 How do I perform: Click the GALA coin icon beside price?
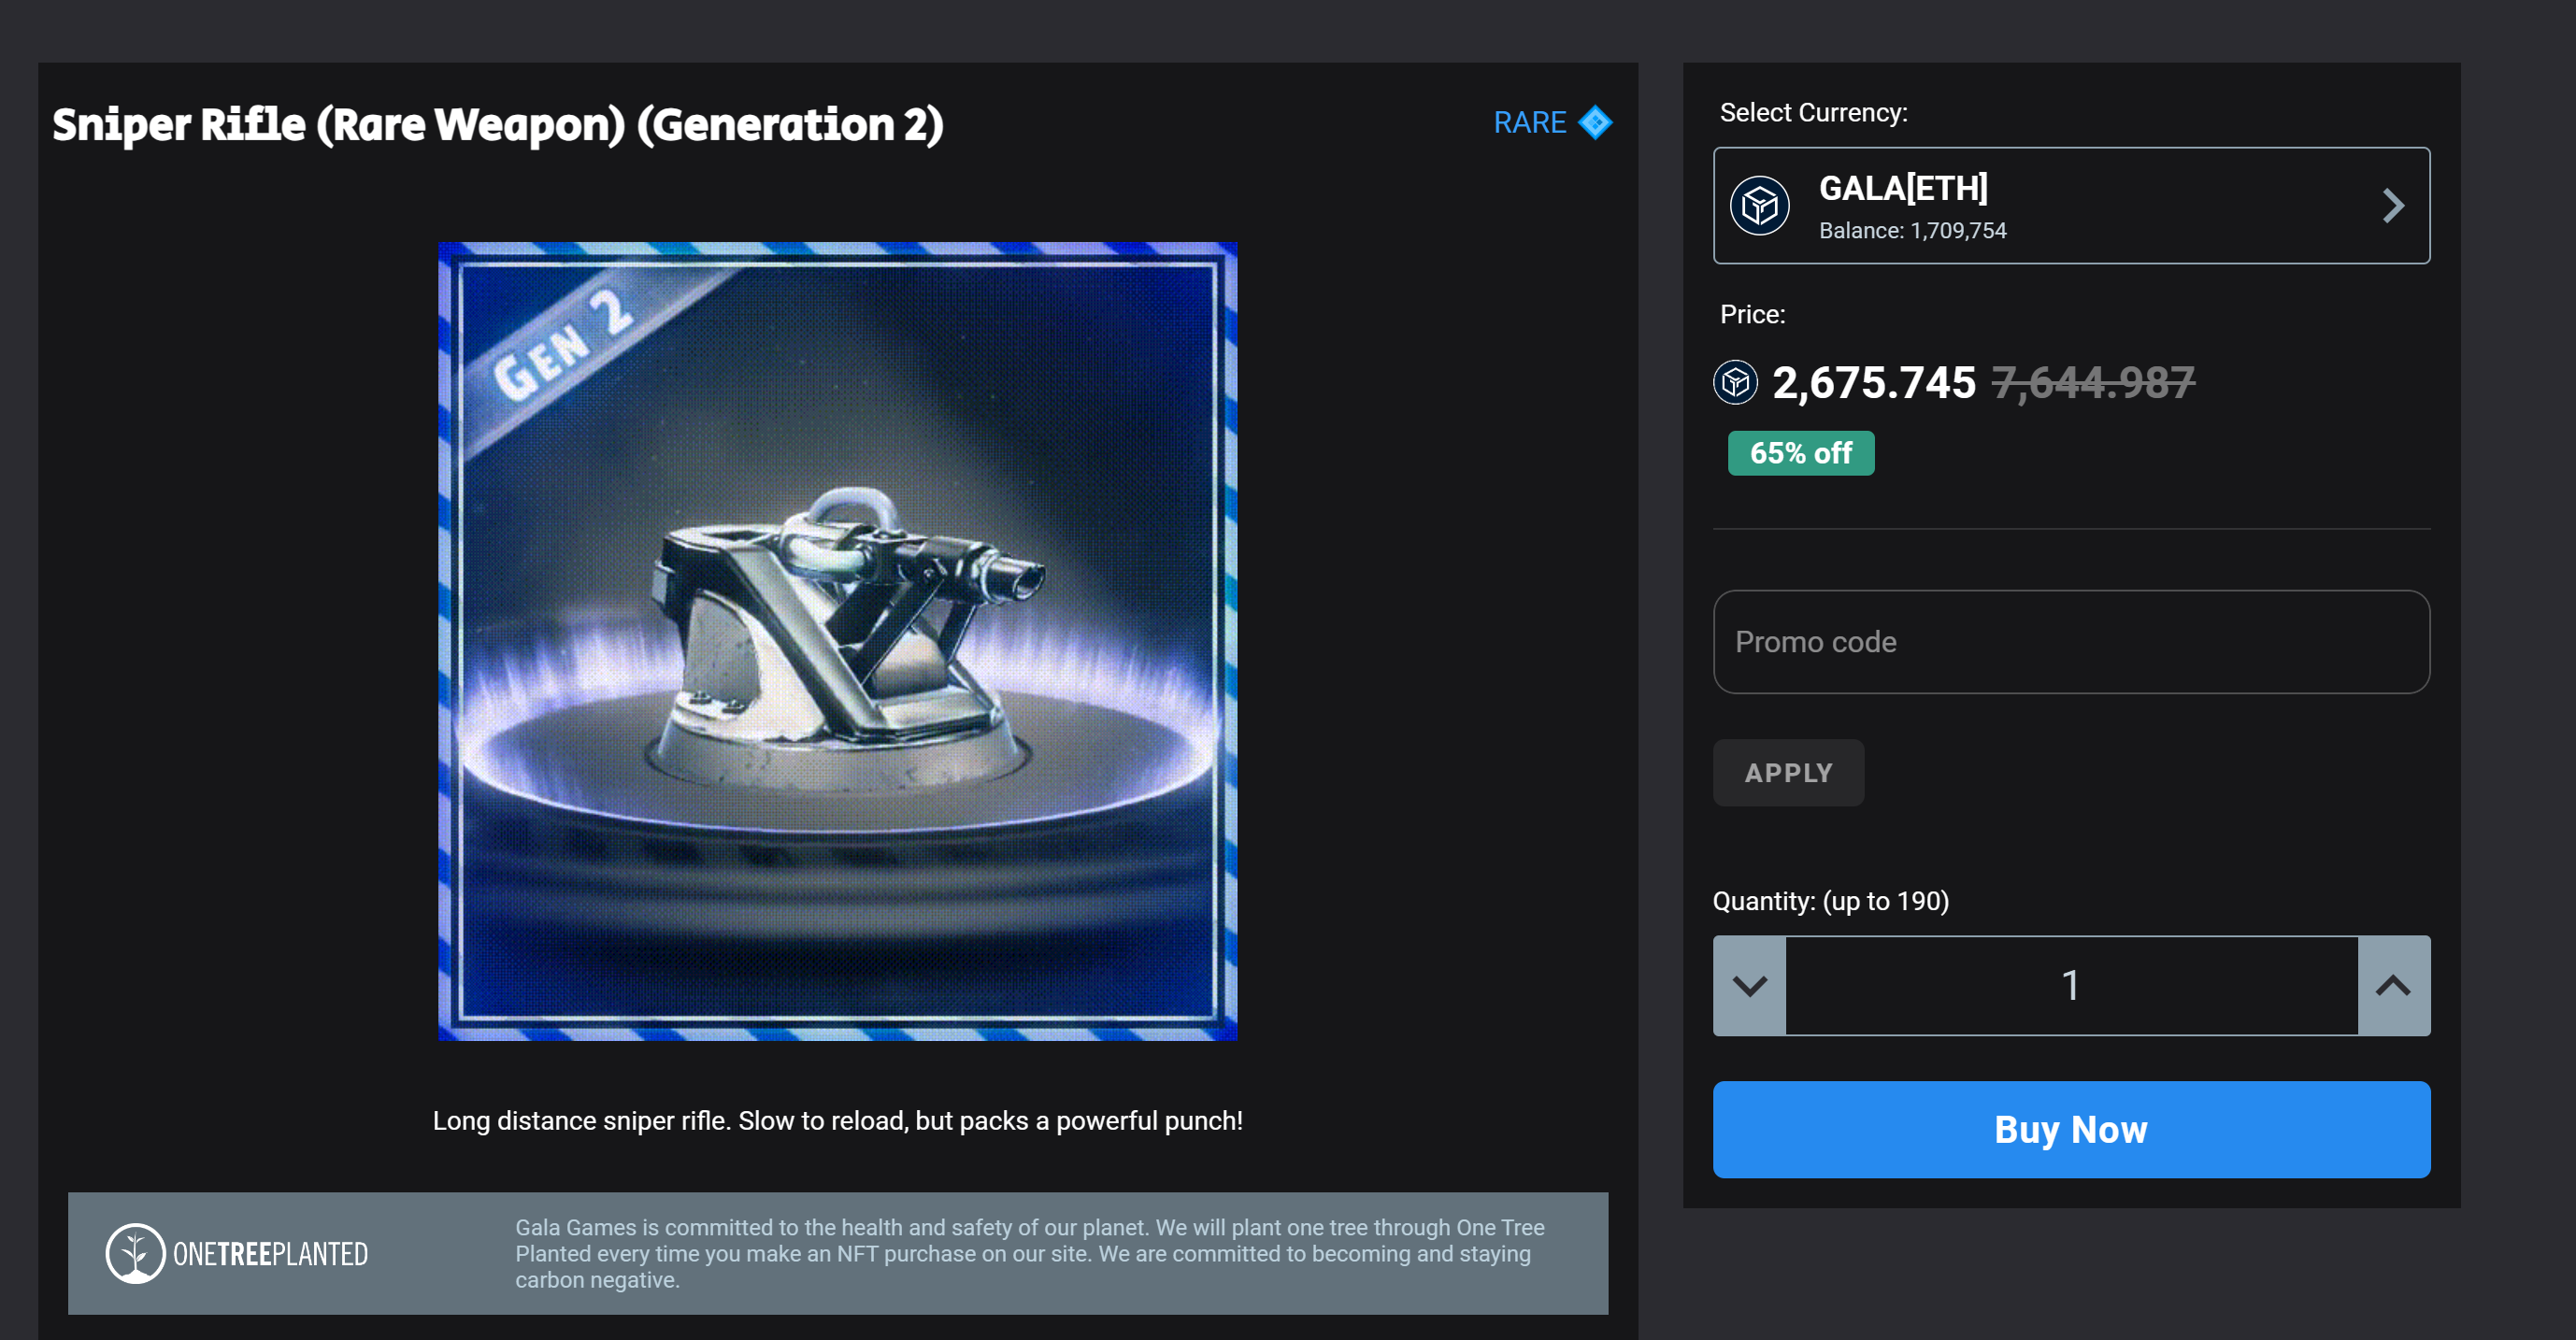(x=1735, y=382)
